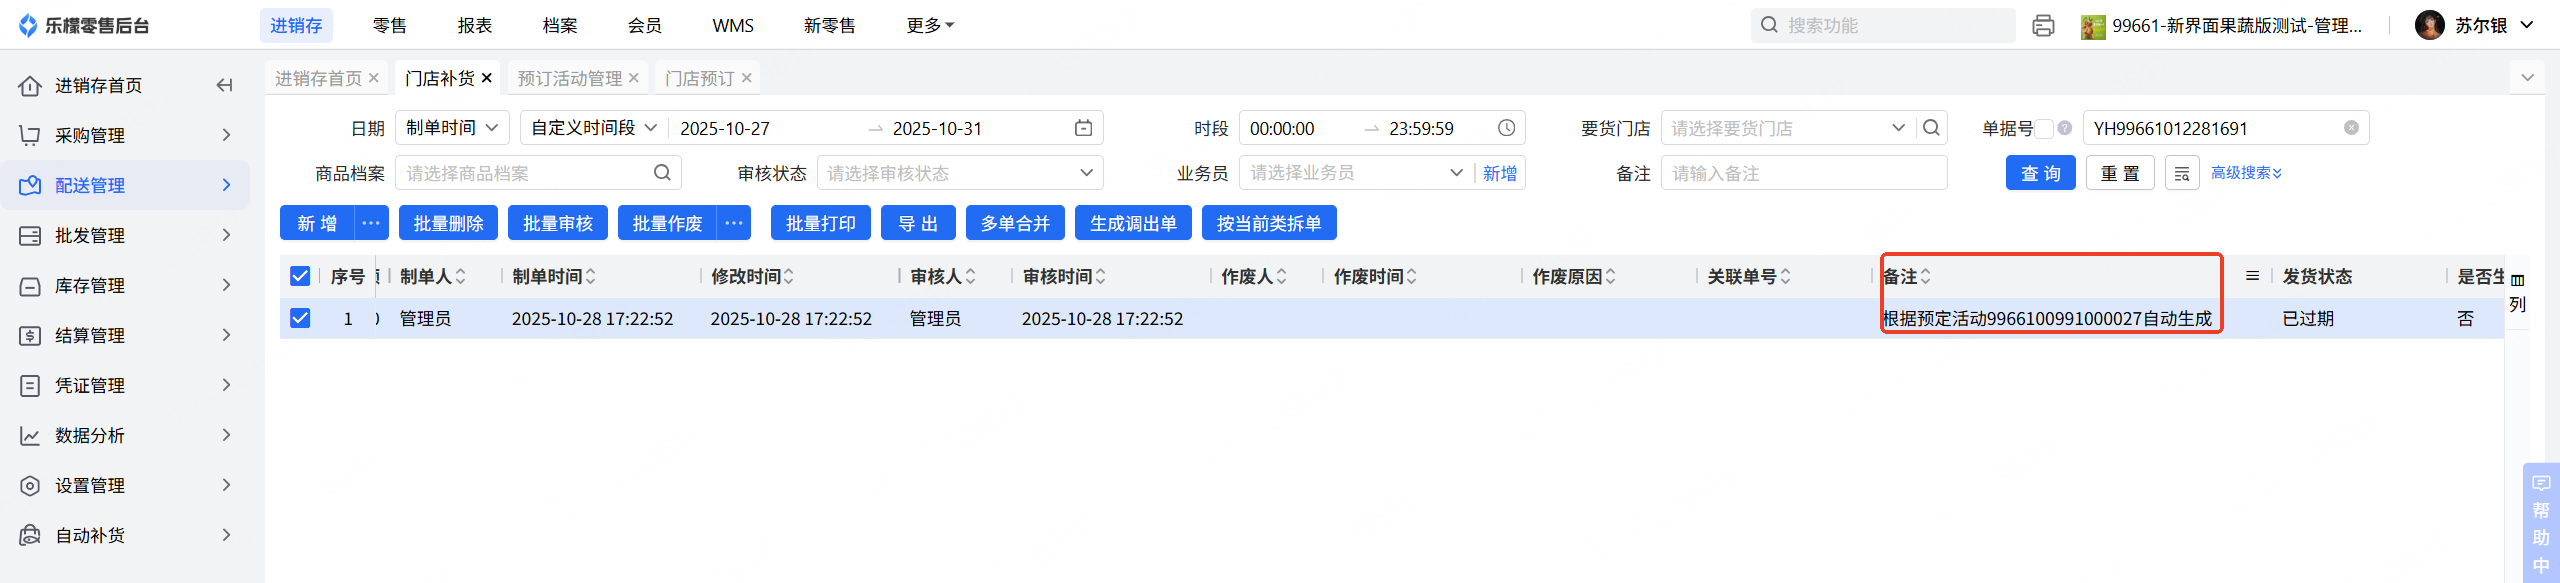Open the filter settings icon beside 重置

pyautogui.click(x=2182, y=173)
